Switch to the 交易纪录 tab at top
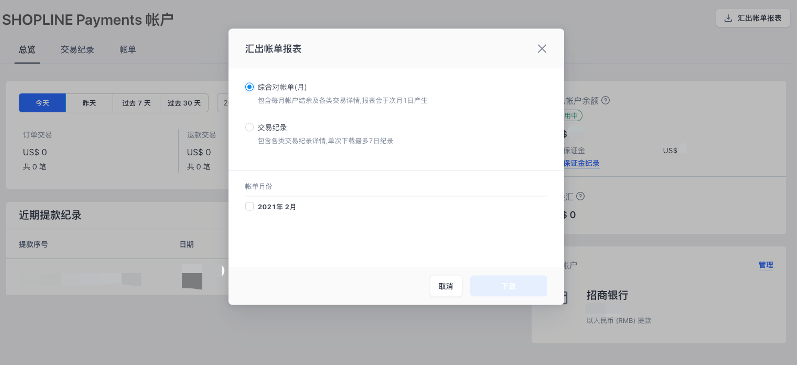This screenshot has height=365, width=797. [77, 50]
